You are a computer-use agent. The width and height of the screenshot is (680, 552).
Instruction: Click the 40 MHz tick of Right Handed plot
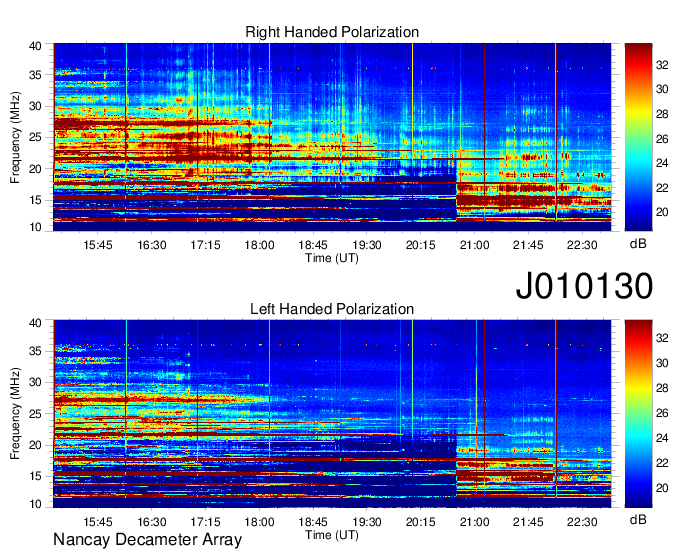pyautogui.click(x=35, y=46)
